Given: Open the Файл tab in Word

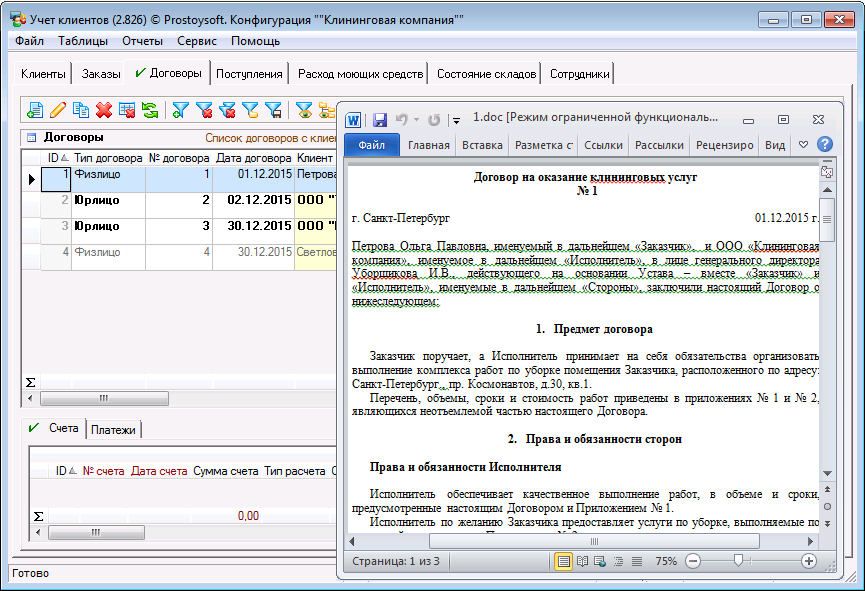Looking at the screenshot, I should (x=372, y=145).
